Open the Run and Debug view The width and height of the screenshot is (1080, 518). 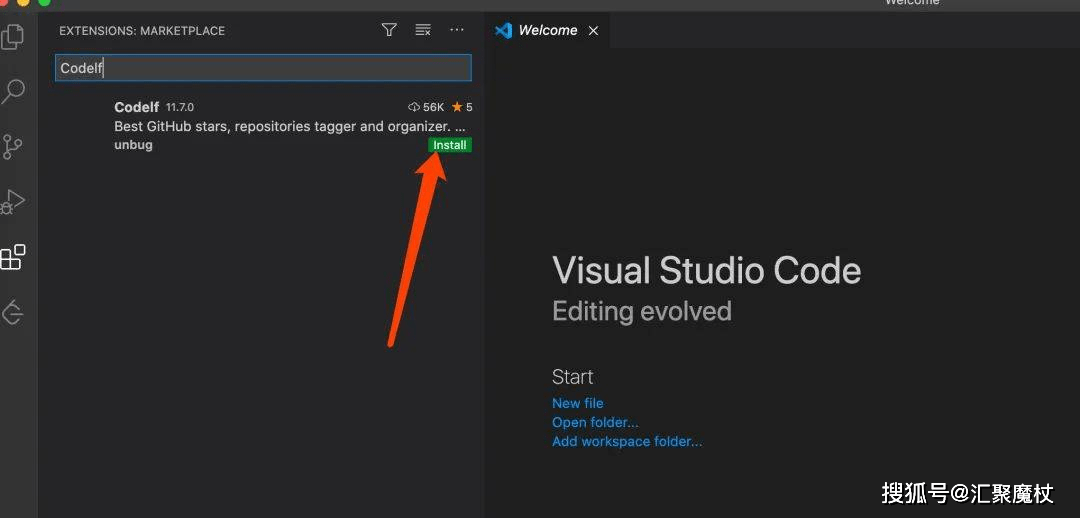[x=12, y=202]
